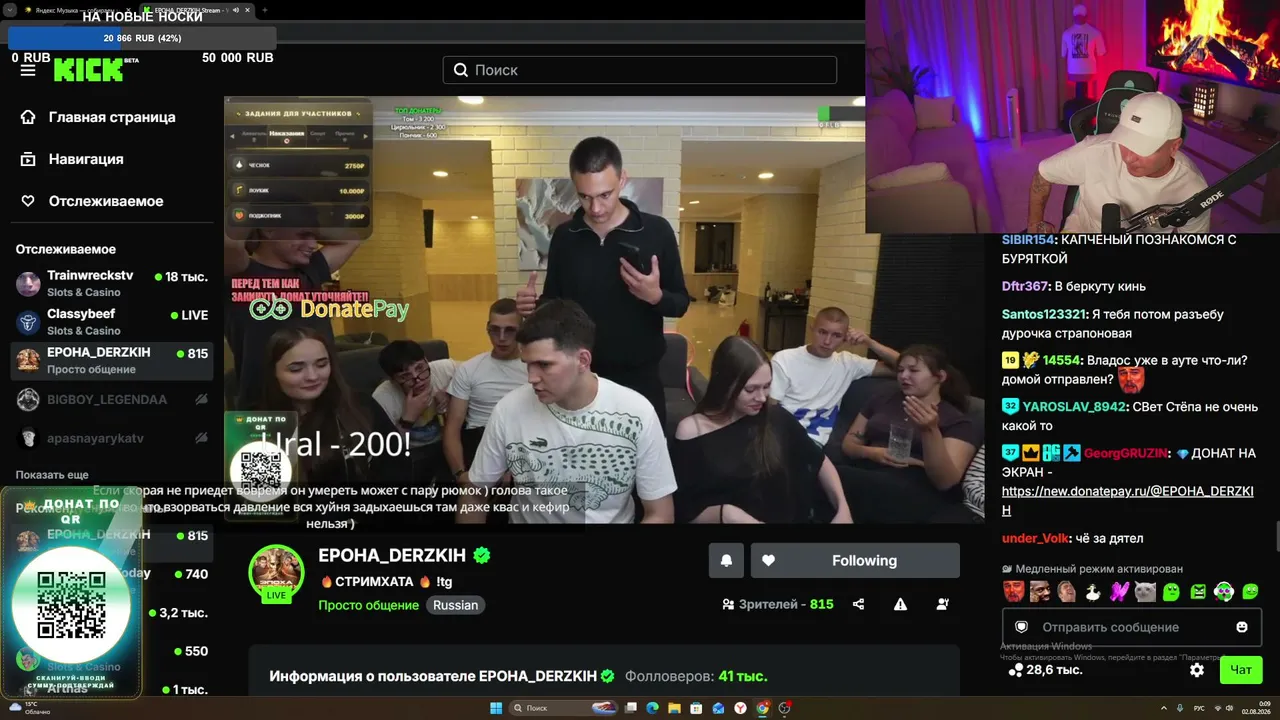Report the stream via the warning triangle icon
The height and width of the screenshot is (720, 1280).
(900, 604)
